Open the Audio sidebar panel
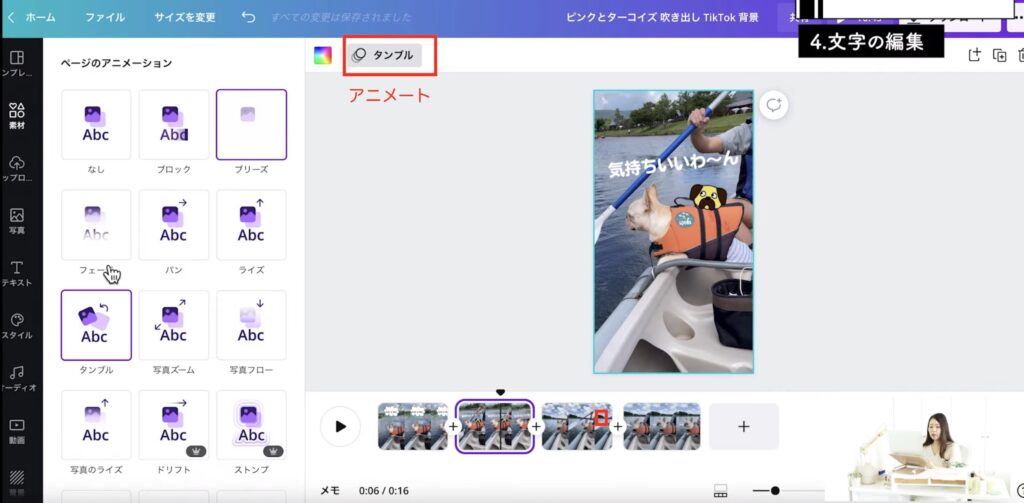1024x503 pixels. [x=17, y=378]
